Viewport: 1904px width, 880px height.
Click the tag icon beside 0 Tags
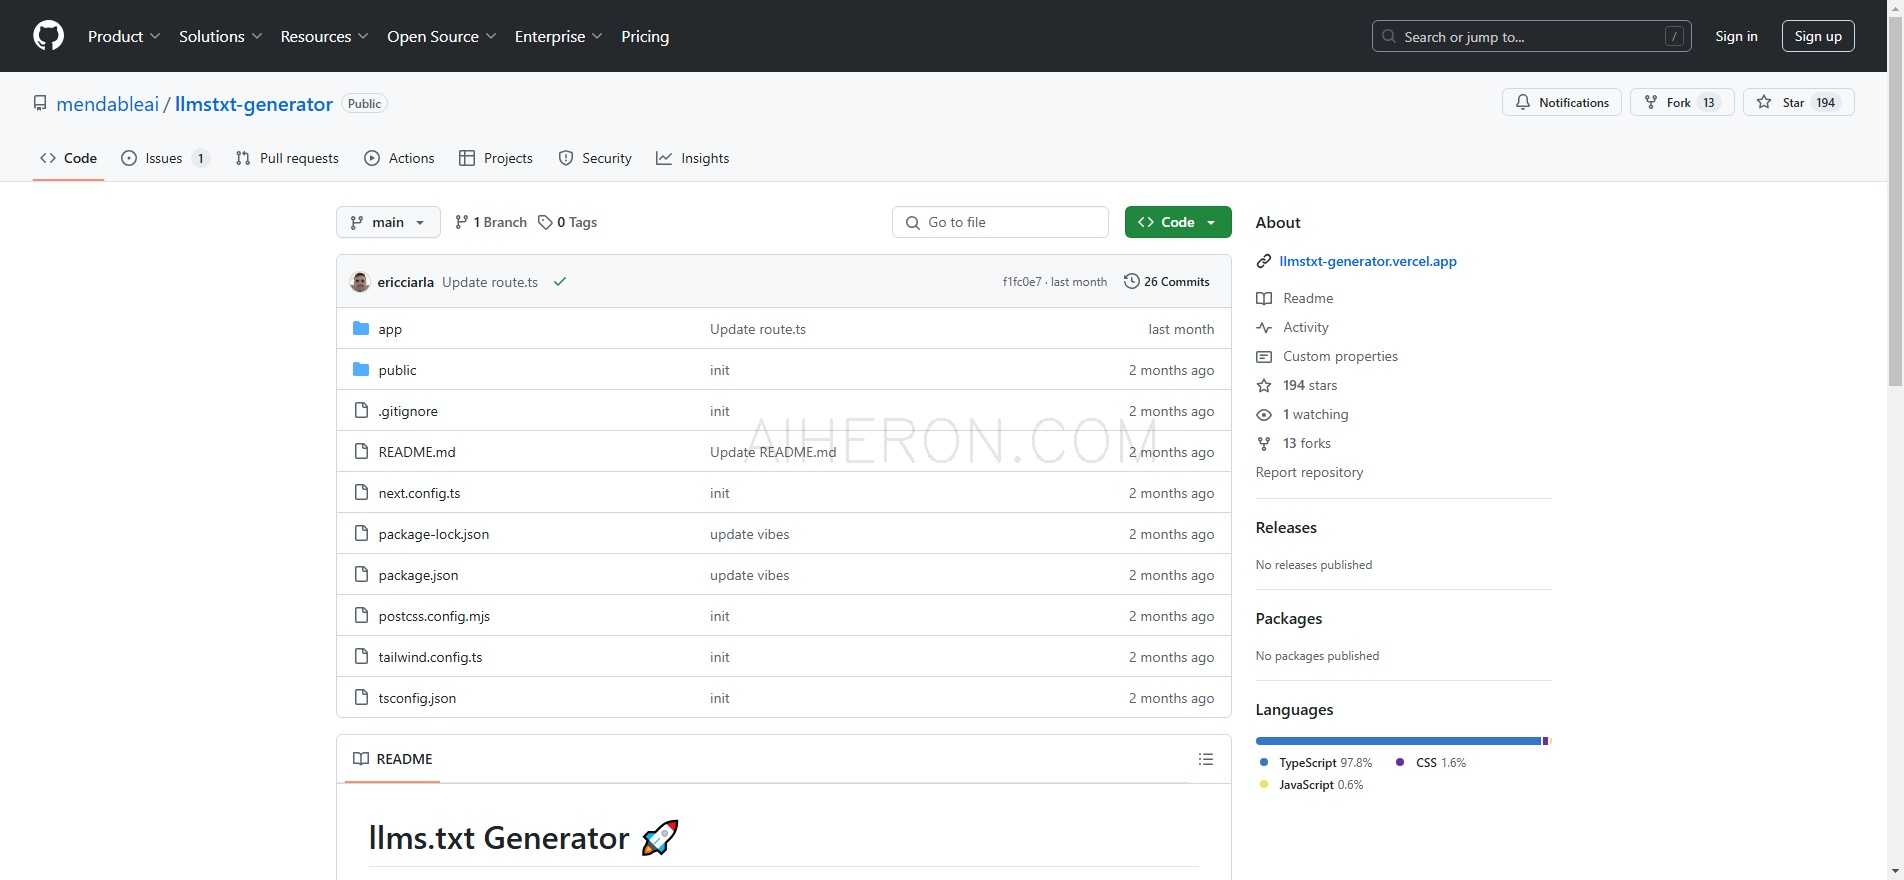coord(545,222)
